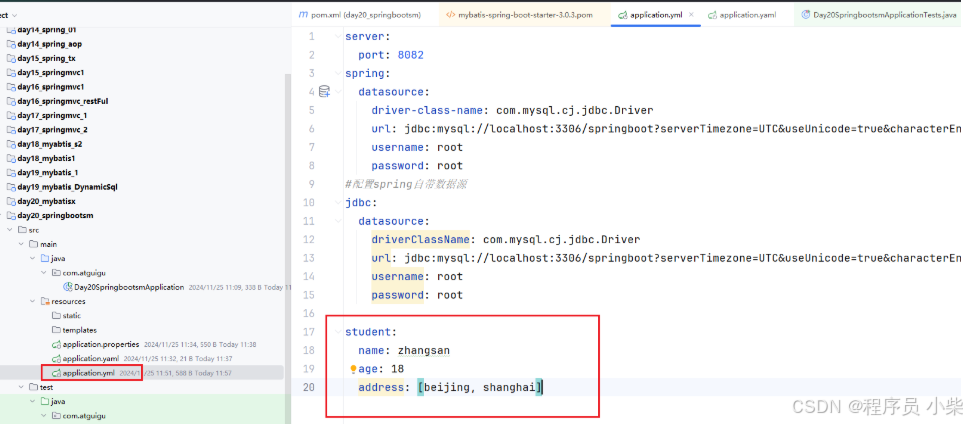The image size is (967, 424).
Task: Click the day16_springmvc_restFul module folder icon
Action: [x=10, y=101]
